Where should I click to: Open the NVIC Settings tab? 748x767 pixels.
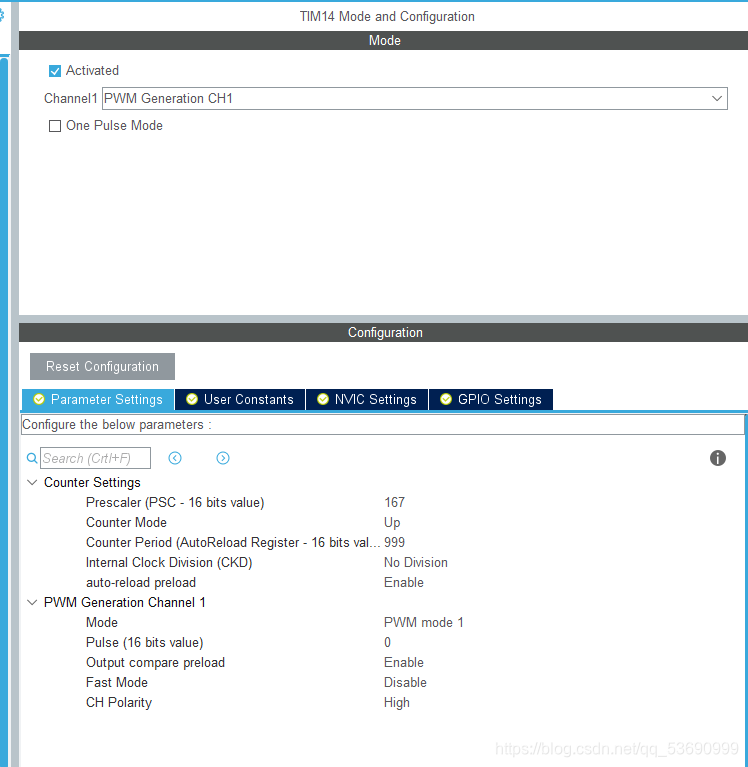pyautogui.click(x=367, y=399)
